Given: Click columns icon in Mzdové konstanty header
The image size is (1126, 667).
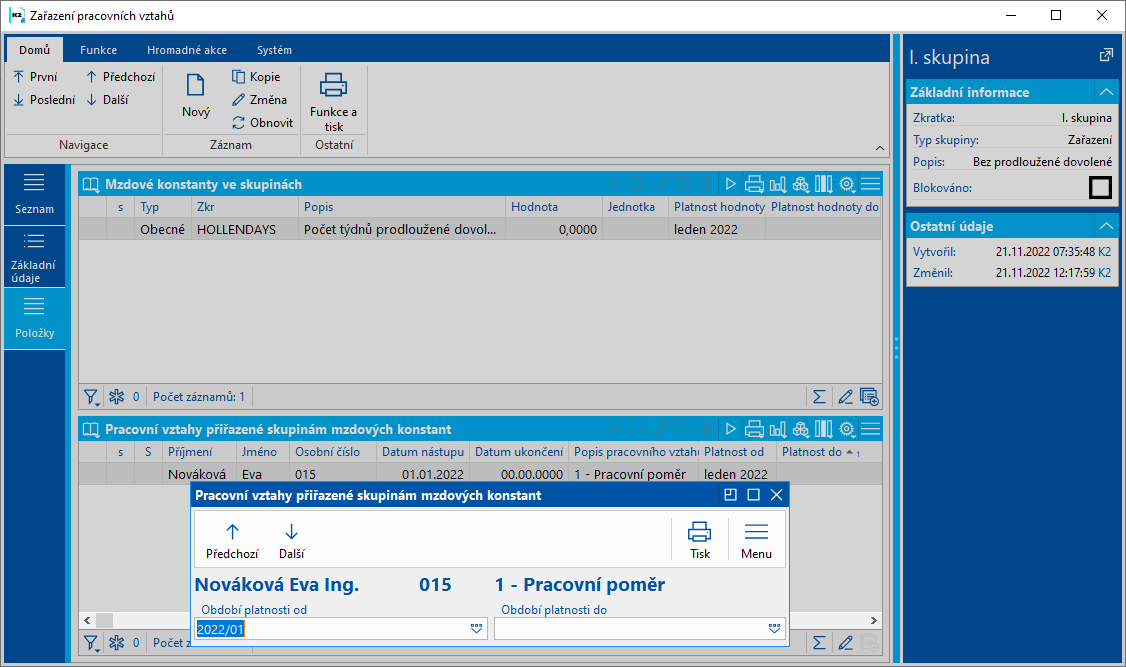Looking at the screenshot, I should click(824, 185).
